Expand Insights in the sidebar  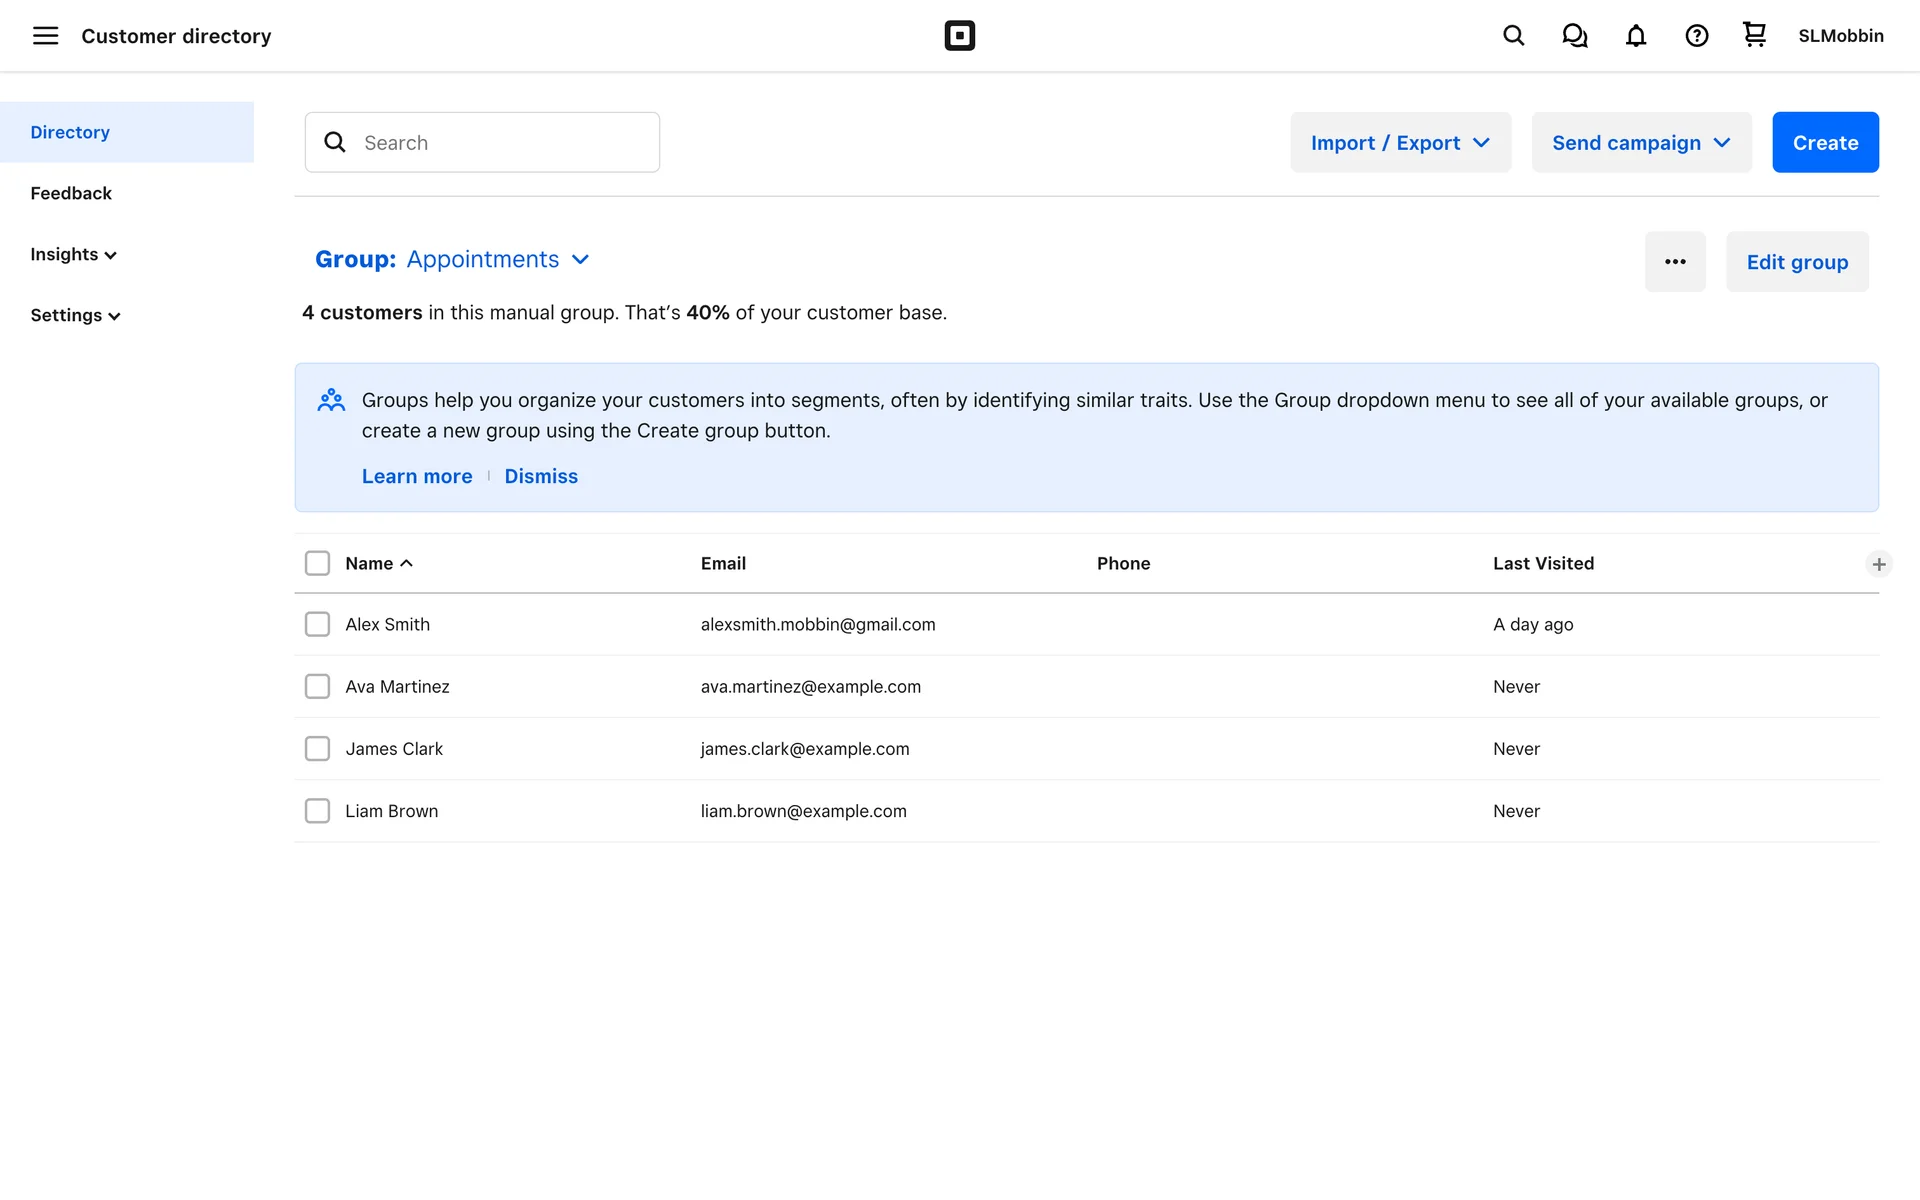point(73,254)
